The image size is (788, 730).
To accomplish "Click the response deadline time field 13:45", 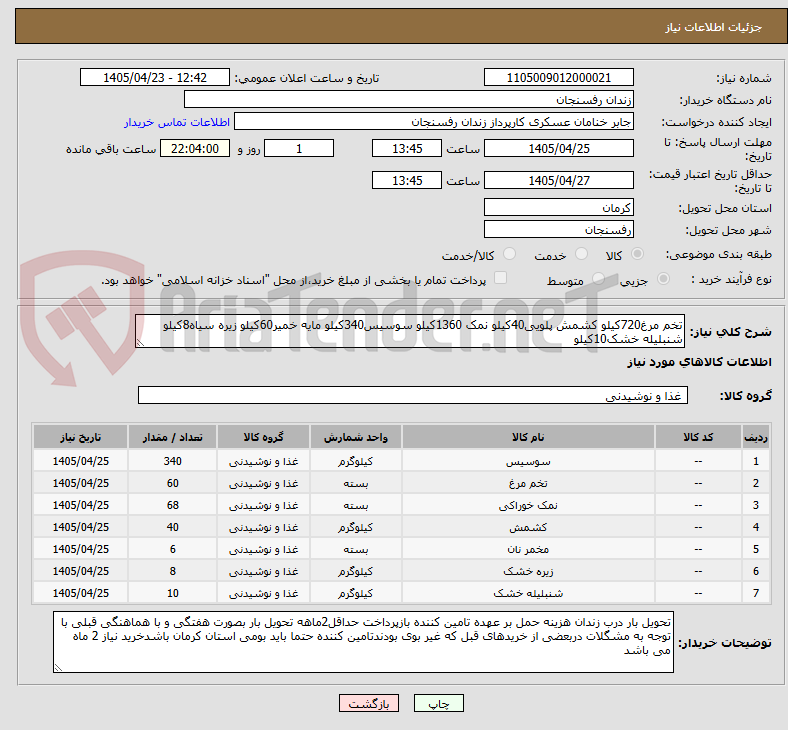I will coord(407,149).
